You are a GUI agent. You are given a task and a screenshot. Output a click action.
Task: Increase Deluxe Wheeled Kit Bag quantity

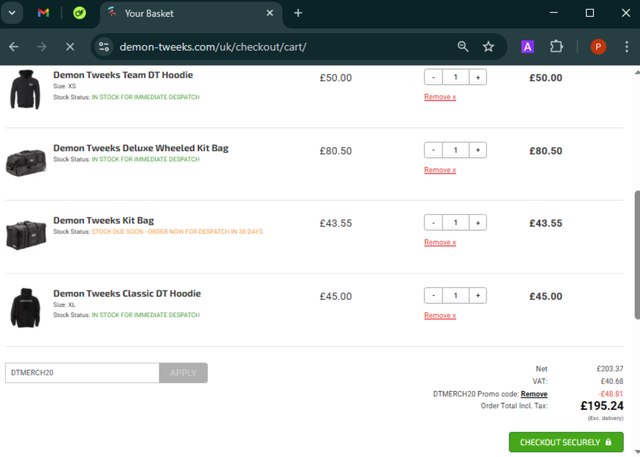pyautogui.click(x=478, y=150)
